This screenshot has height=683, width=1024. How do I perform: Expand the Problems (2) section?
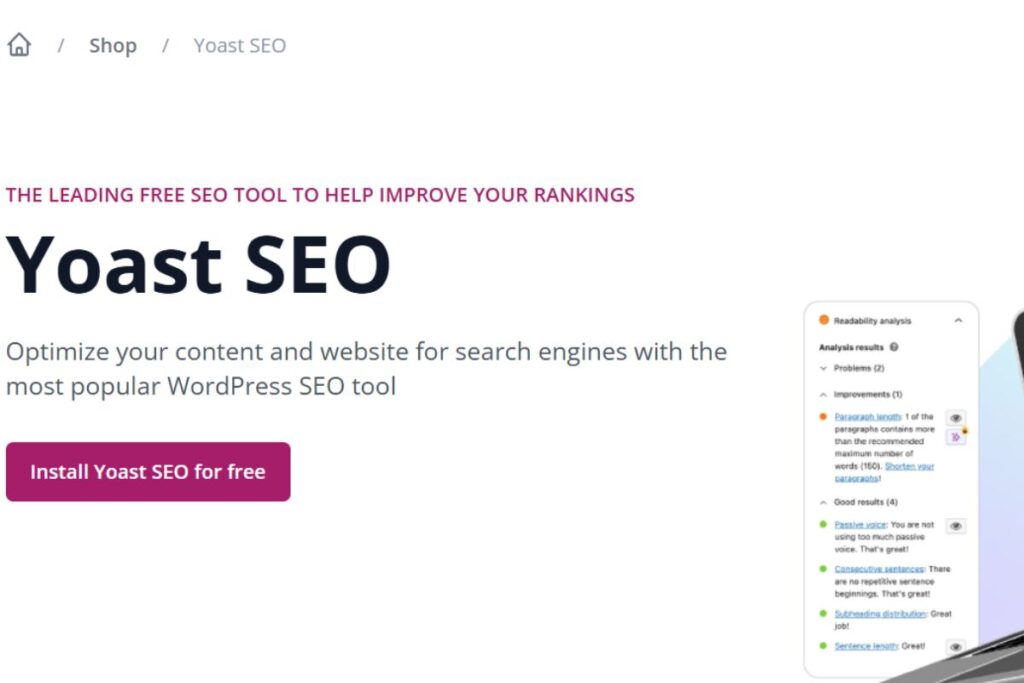click(822, 366)
